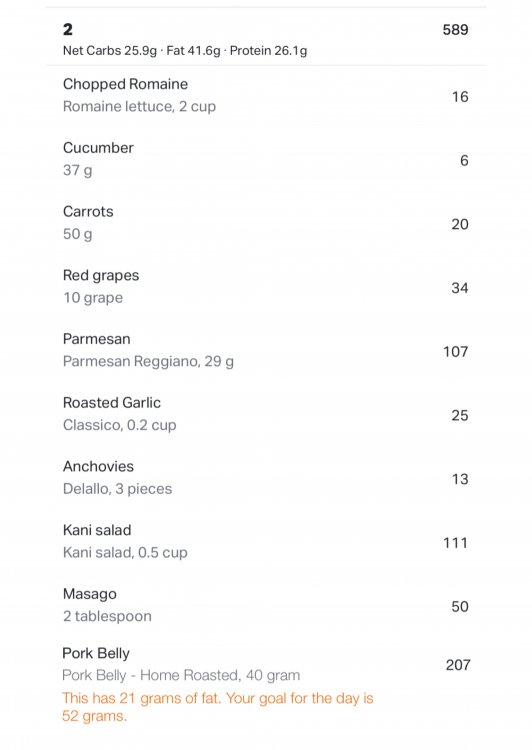The height and width of the screenshot is (750, 532).
Task: Tap the meal 2 header
Action: (x=266, y=36)
